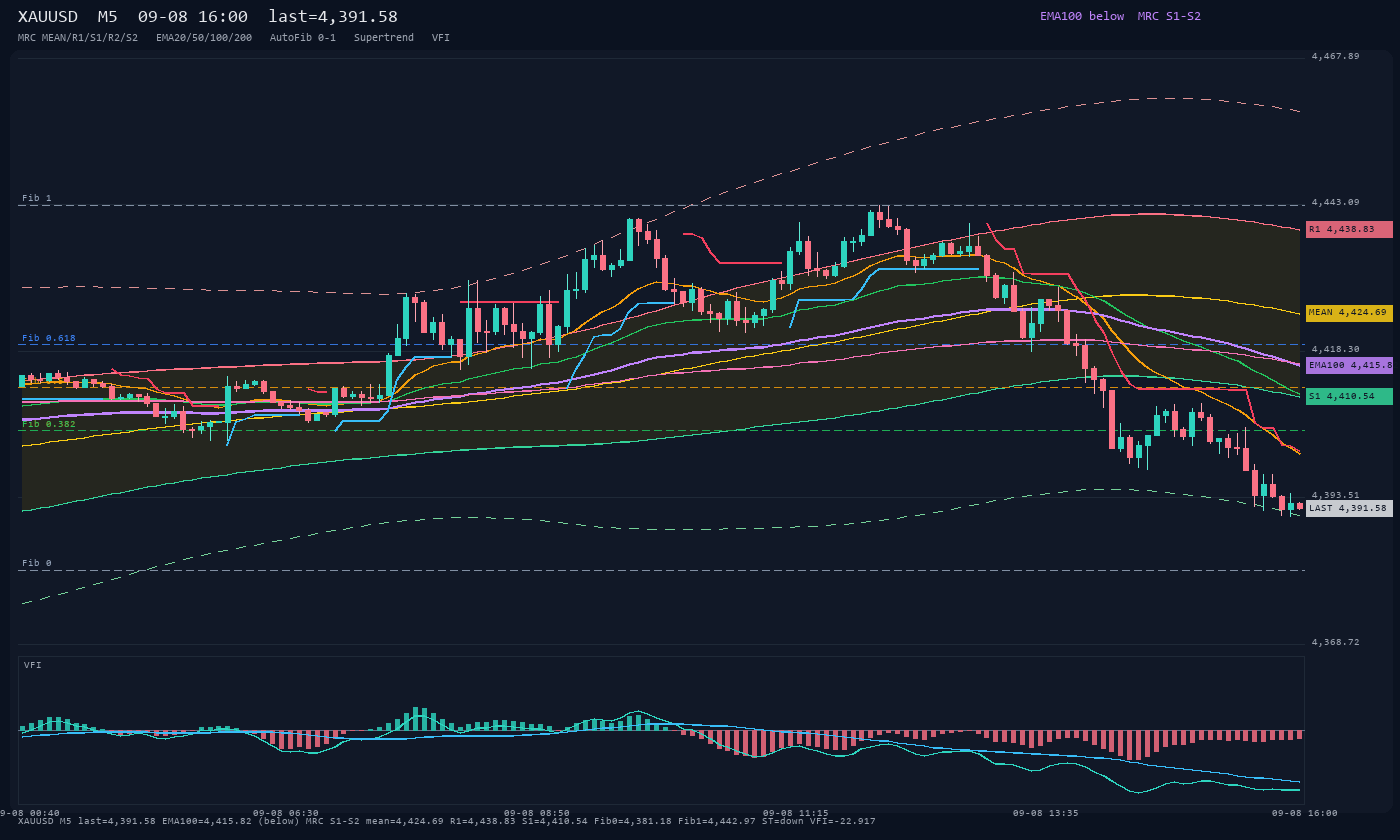Click the MEAN 4,424.69 price tag

pyautogui.click(x=1349, y=313)
